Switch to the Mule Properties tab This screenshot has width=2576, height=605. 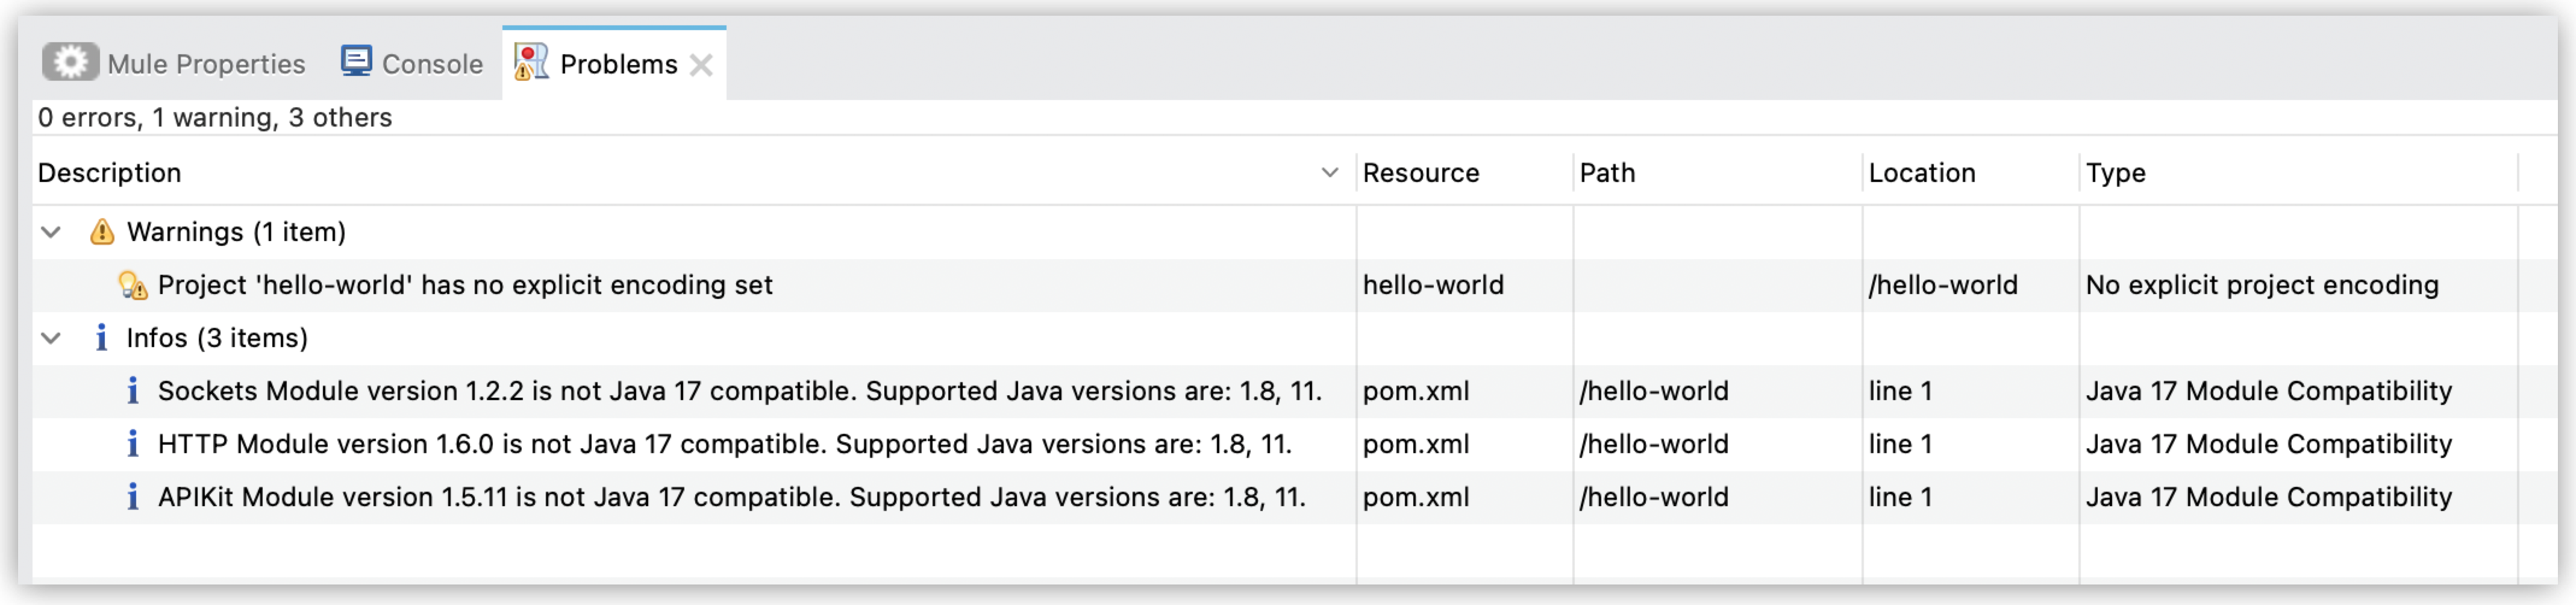pos(205,62)
